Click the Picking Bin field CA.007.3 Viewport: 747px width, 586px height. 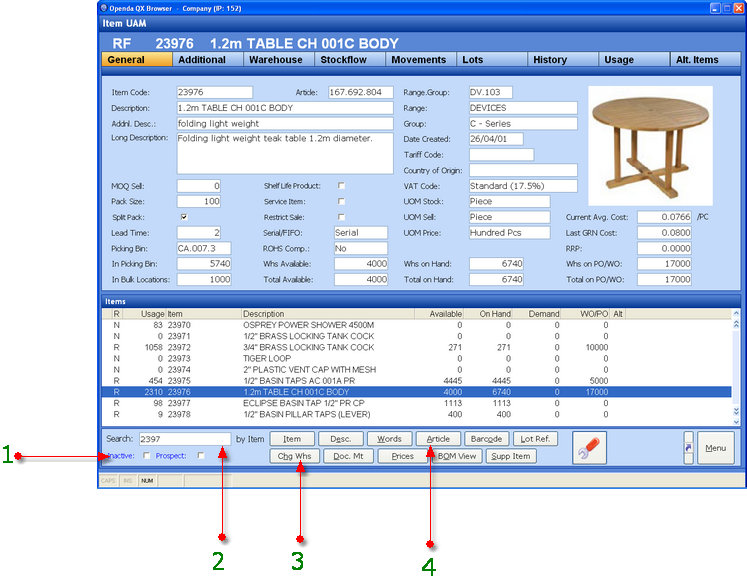pyautogui.click(x=204, y=249)
